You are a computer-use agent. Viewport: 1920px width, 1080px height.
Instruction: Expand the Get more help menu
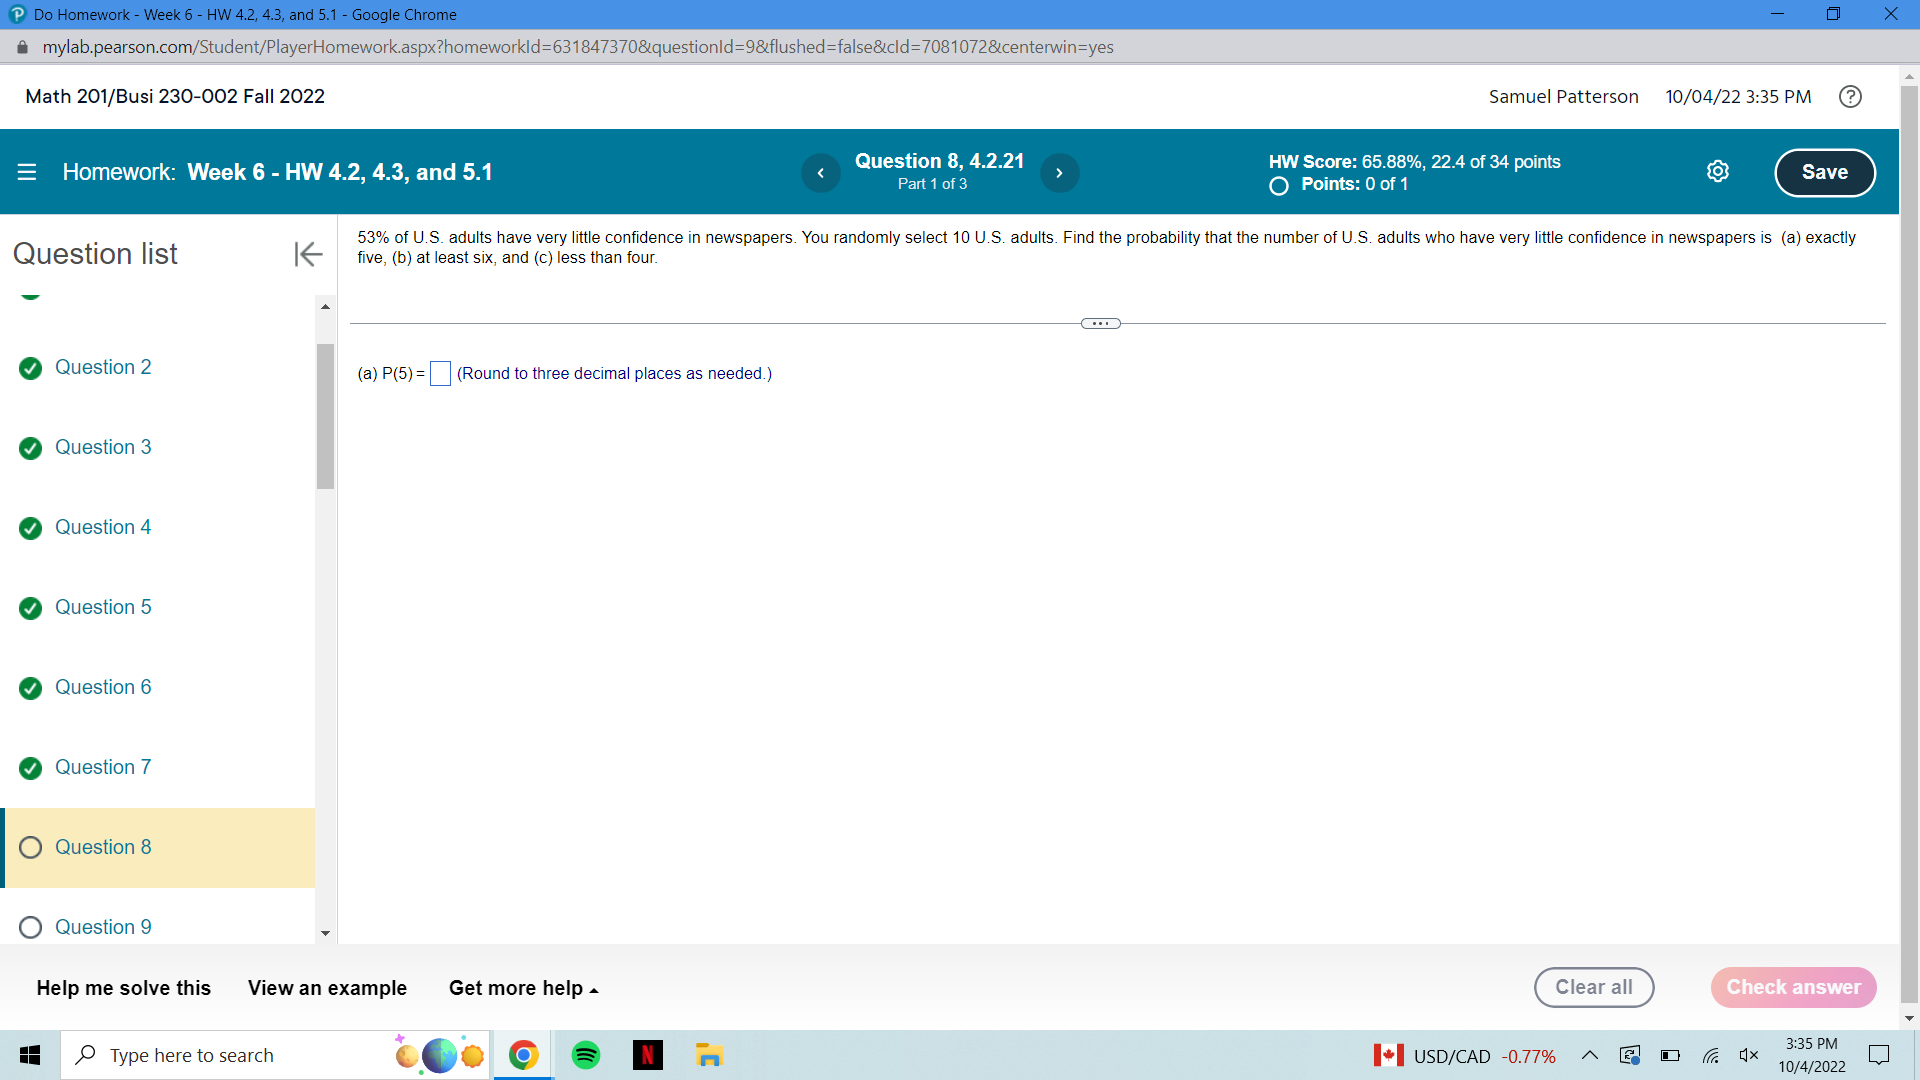pyautogui.click(x=523, y=988)
